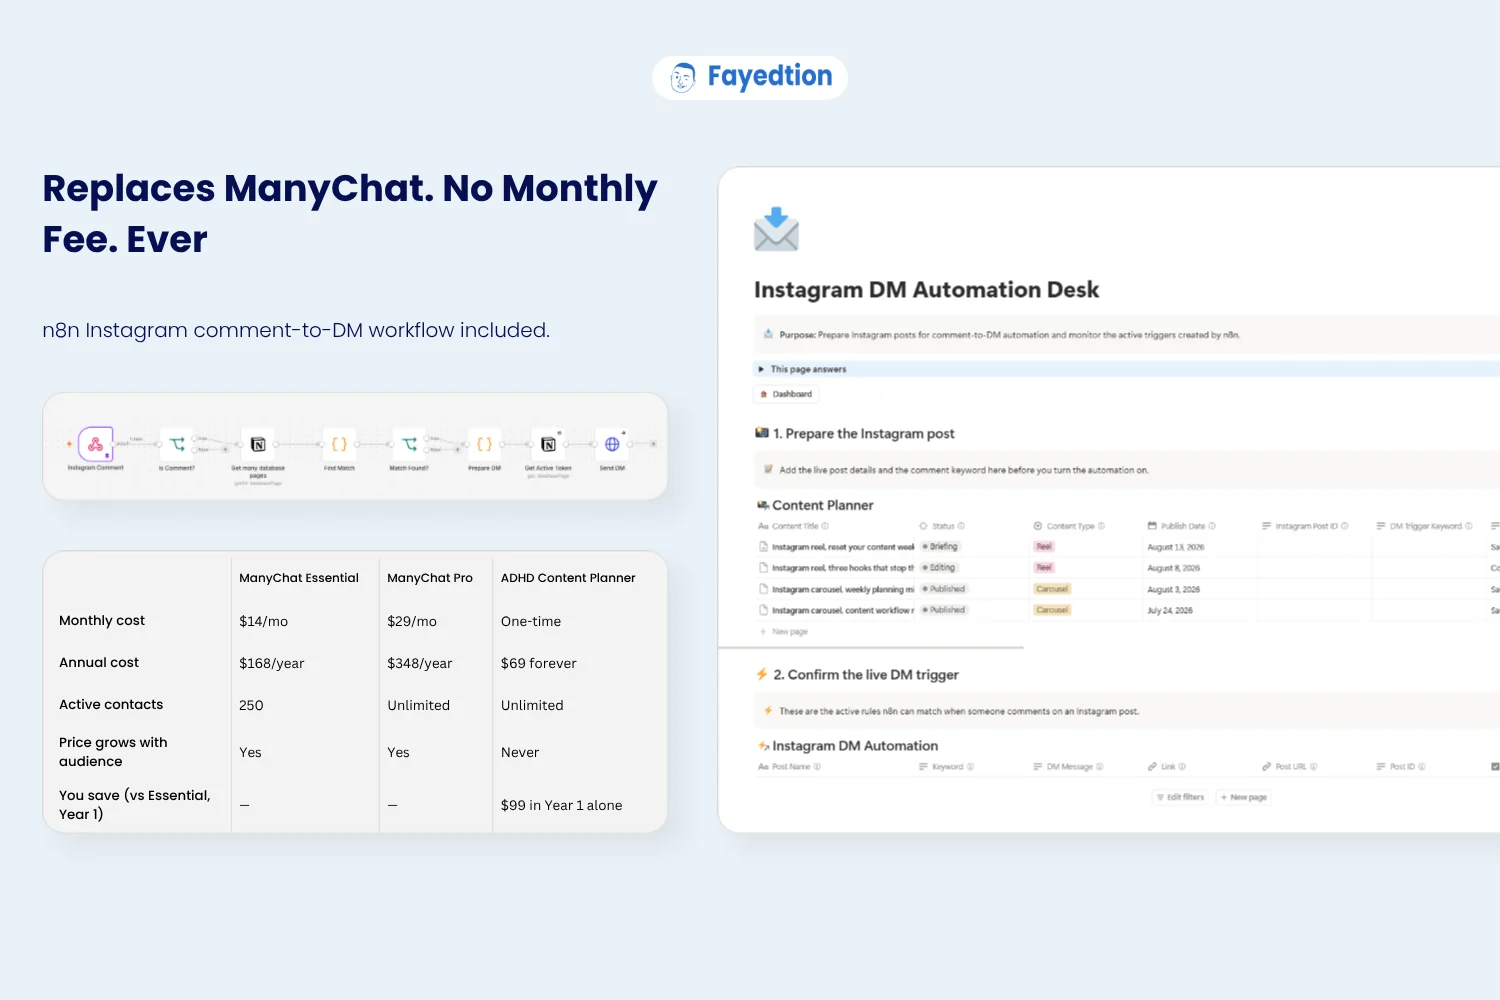The width and height of the screenshot is (1500, 1000).
Task: Click the info icon beside Keyword column
Action: click(970, 767)
